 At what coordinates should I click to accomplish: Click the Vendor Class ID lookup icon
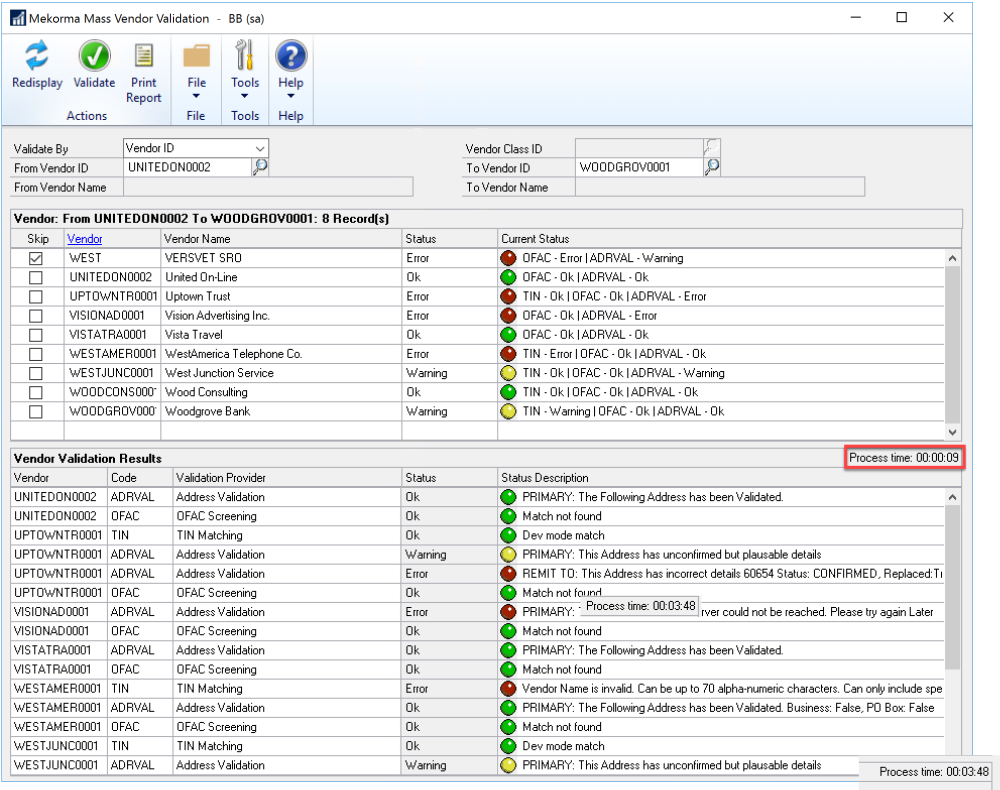pyautogui.click(x=712, y=148)
